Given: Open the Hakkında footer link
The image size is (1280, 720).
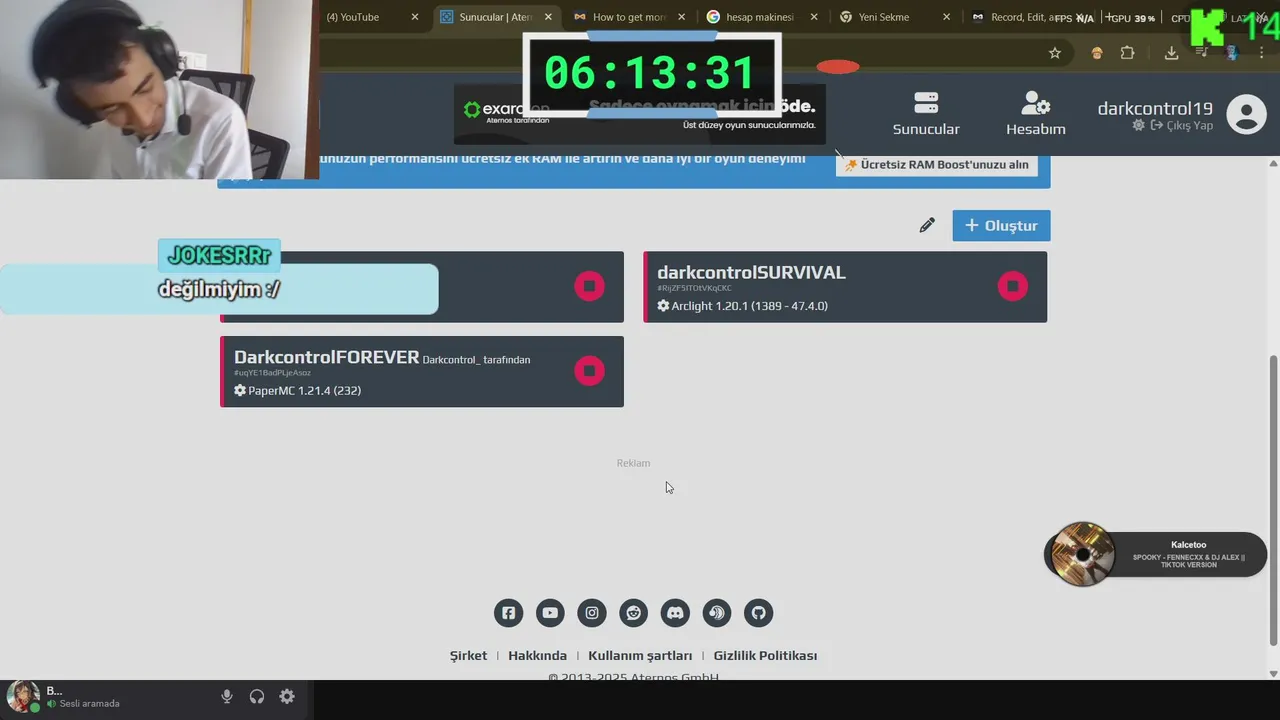Looking at the screenshot, I should [537, 655].
